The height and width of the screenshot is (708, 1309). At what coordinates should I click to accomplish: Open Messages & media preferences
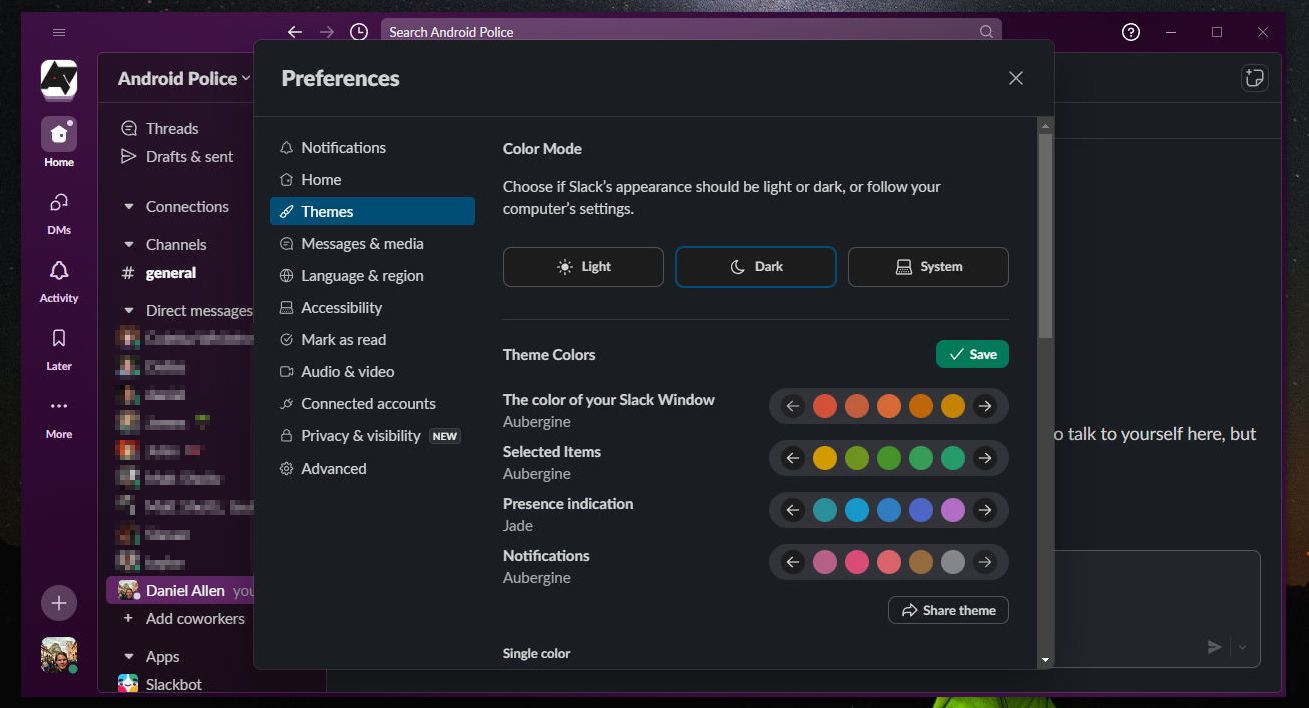372,243
